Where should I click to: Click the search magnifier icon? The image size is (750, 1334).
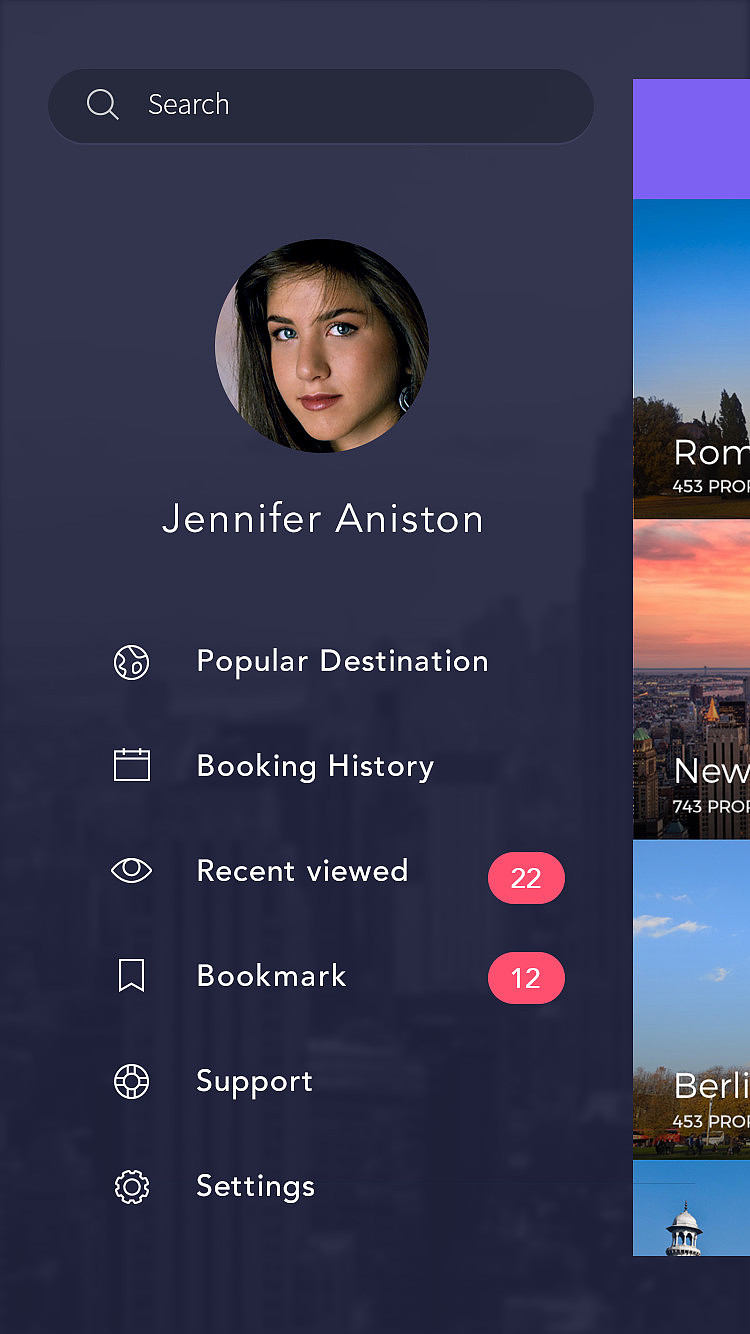[102, 104]
